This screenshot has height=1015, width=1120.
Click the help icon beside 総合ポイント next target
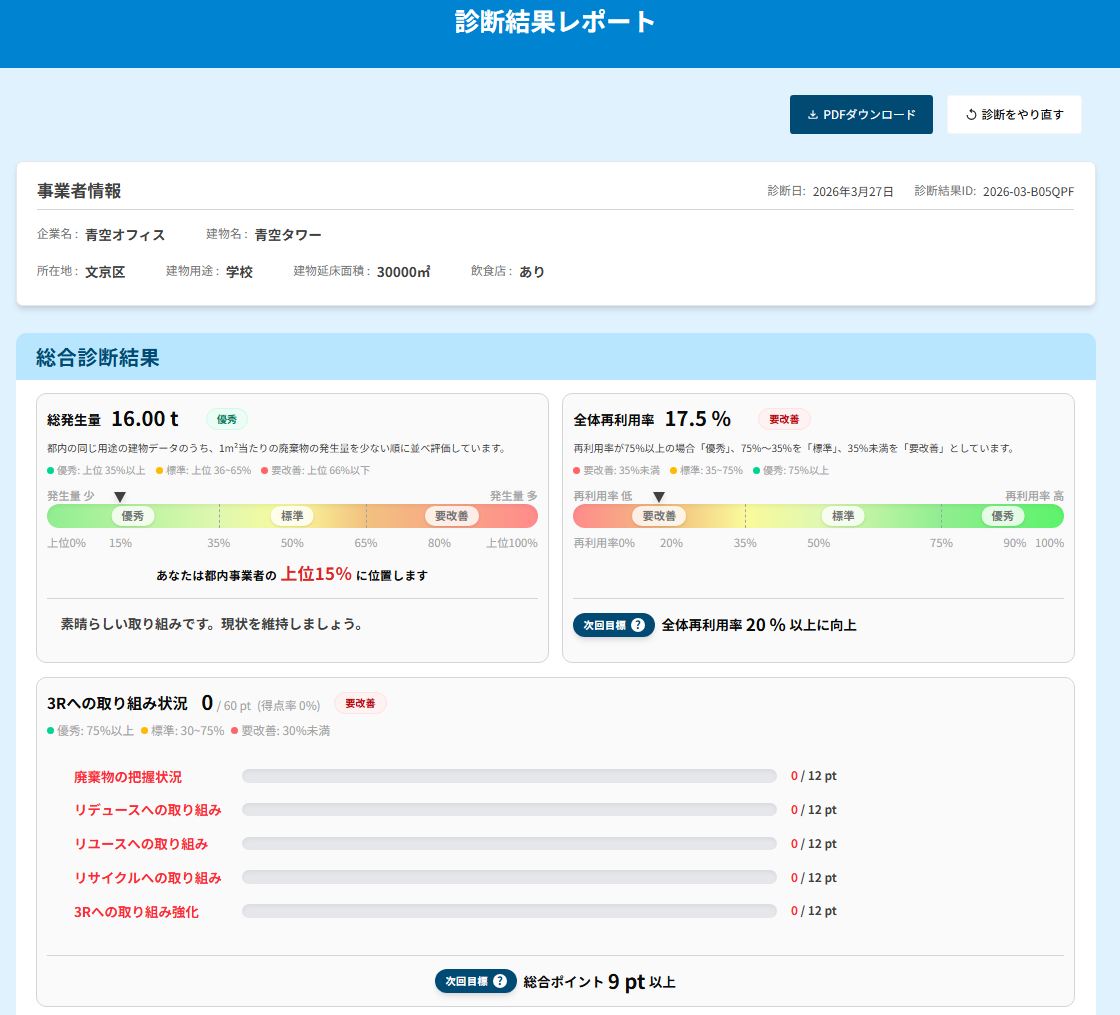500,981
